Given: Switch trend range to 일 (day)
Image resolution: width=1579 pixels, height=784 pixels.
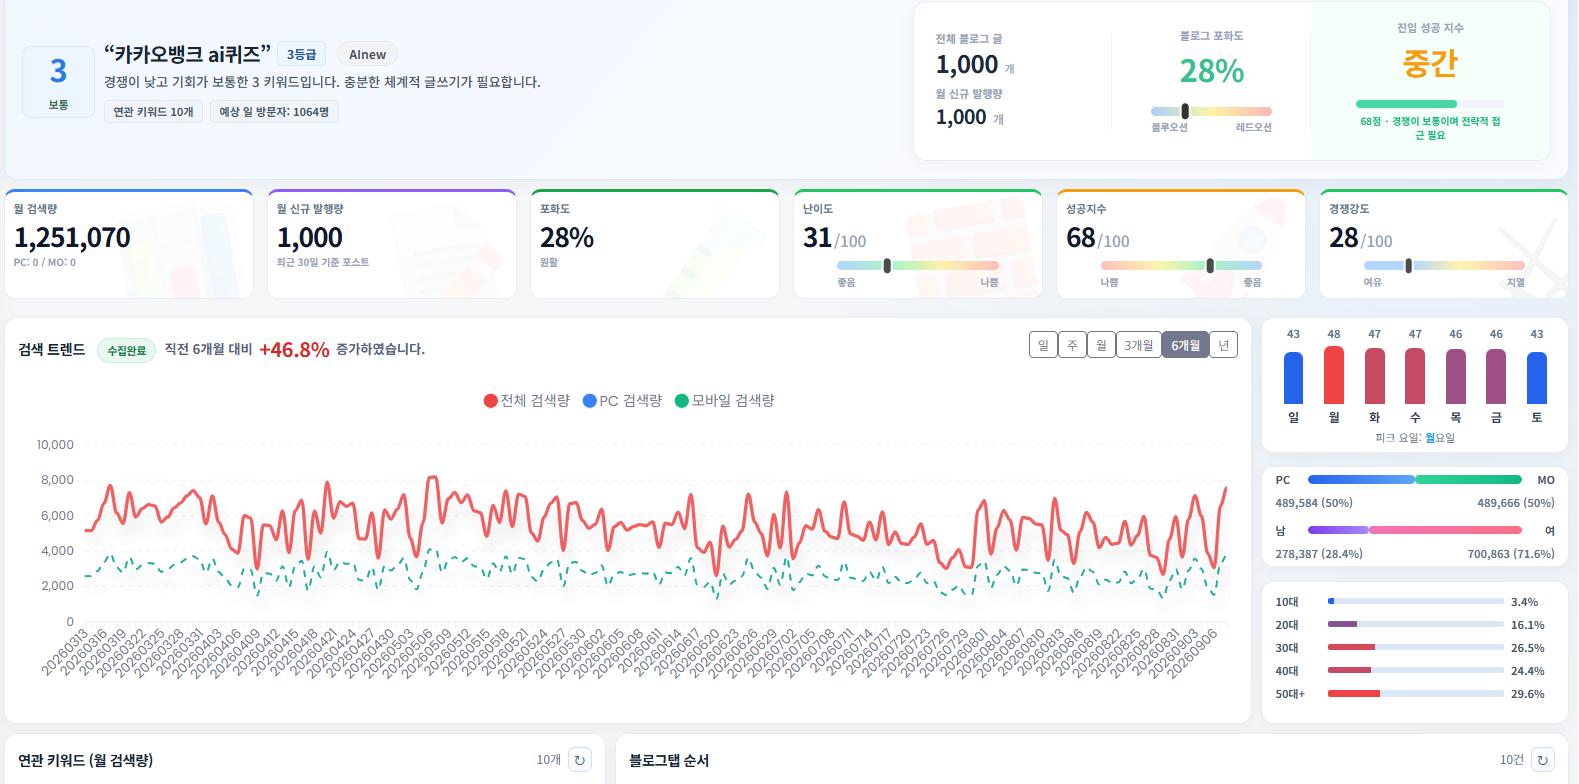Looking at the screenshot, I should coord(1043,345).
